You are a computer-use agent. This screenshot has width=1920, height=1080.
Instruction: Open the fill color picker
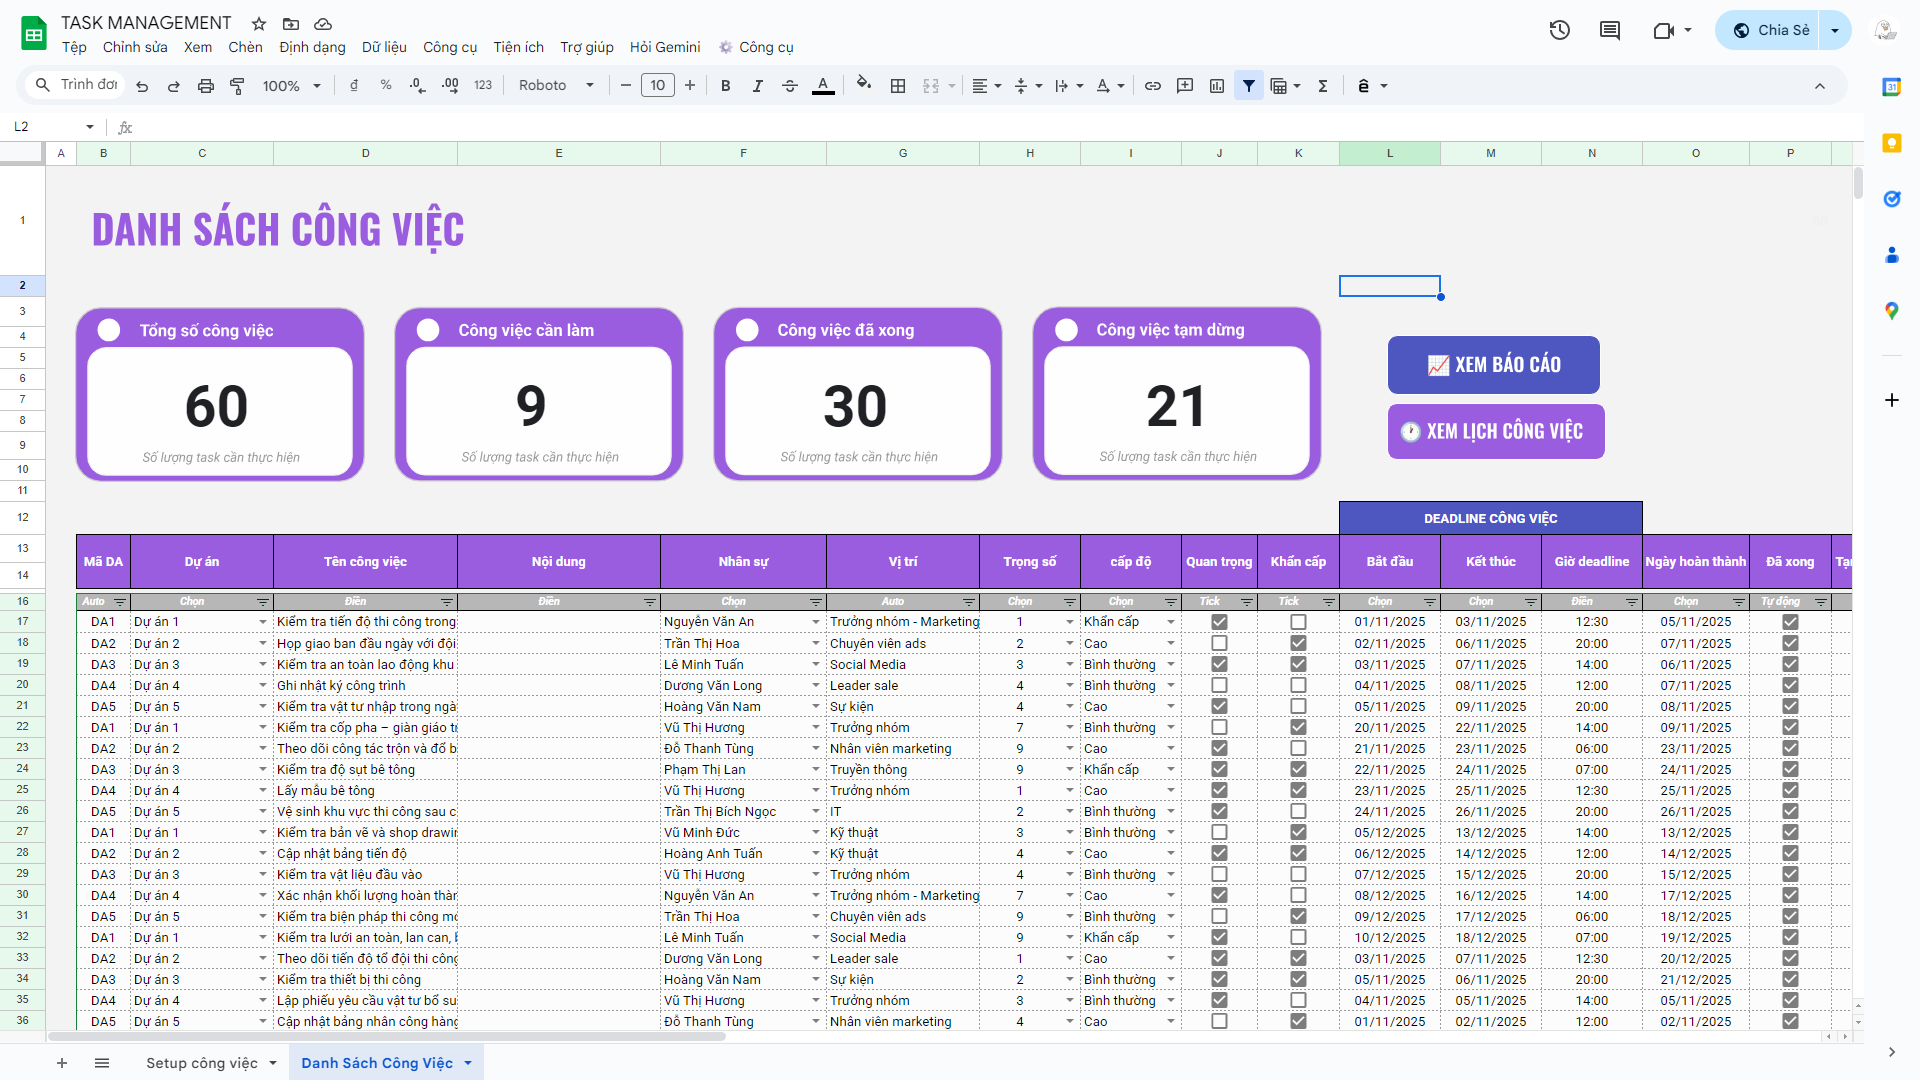[864, 86]
